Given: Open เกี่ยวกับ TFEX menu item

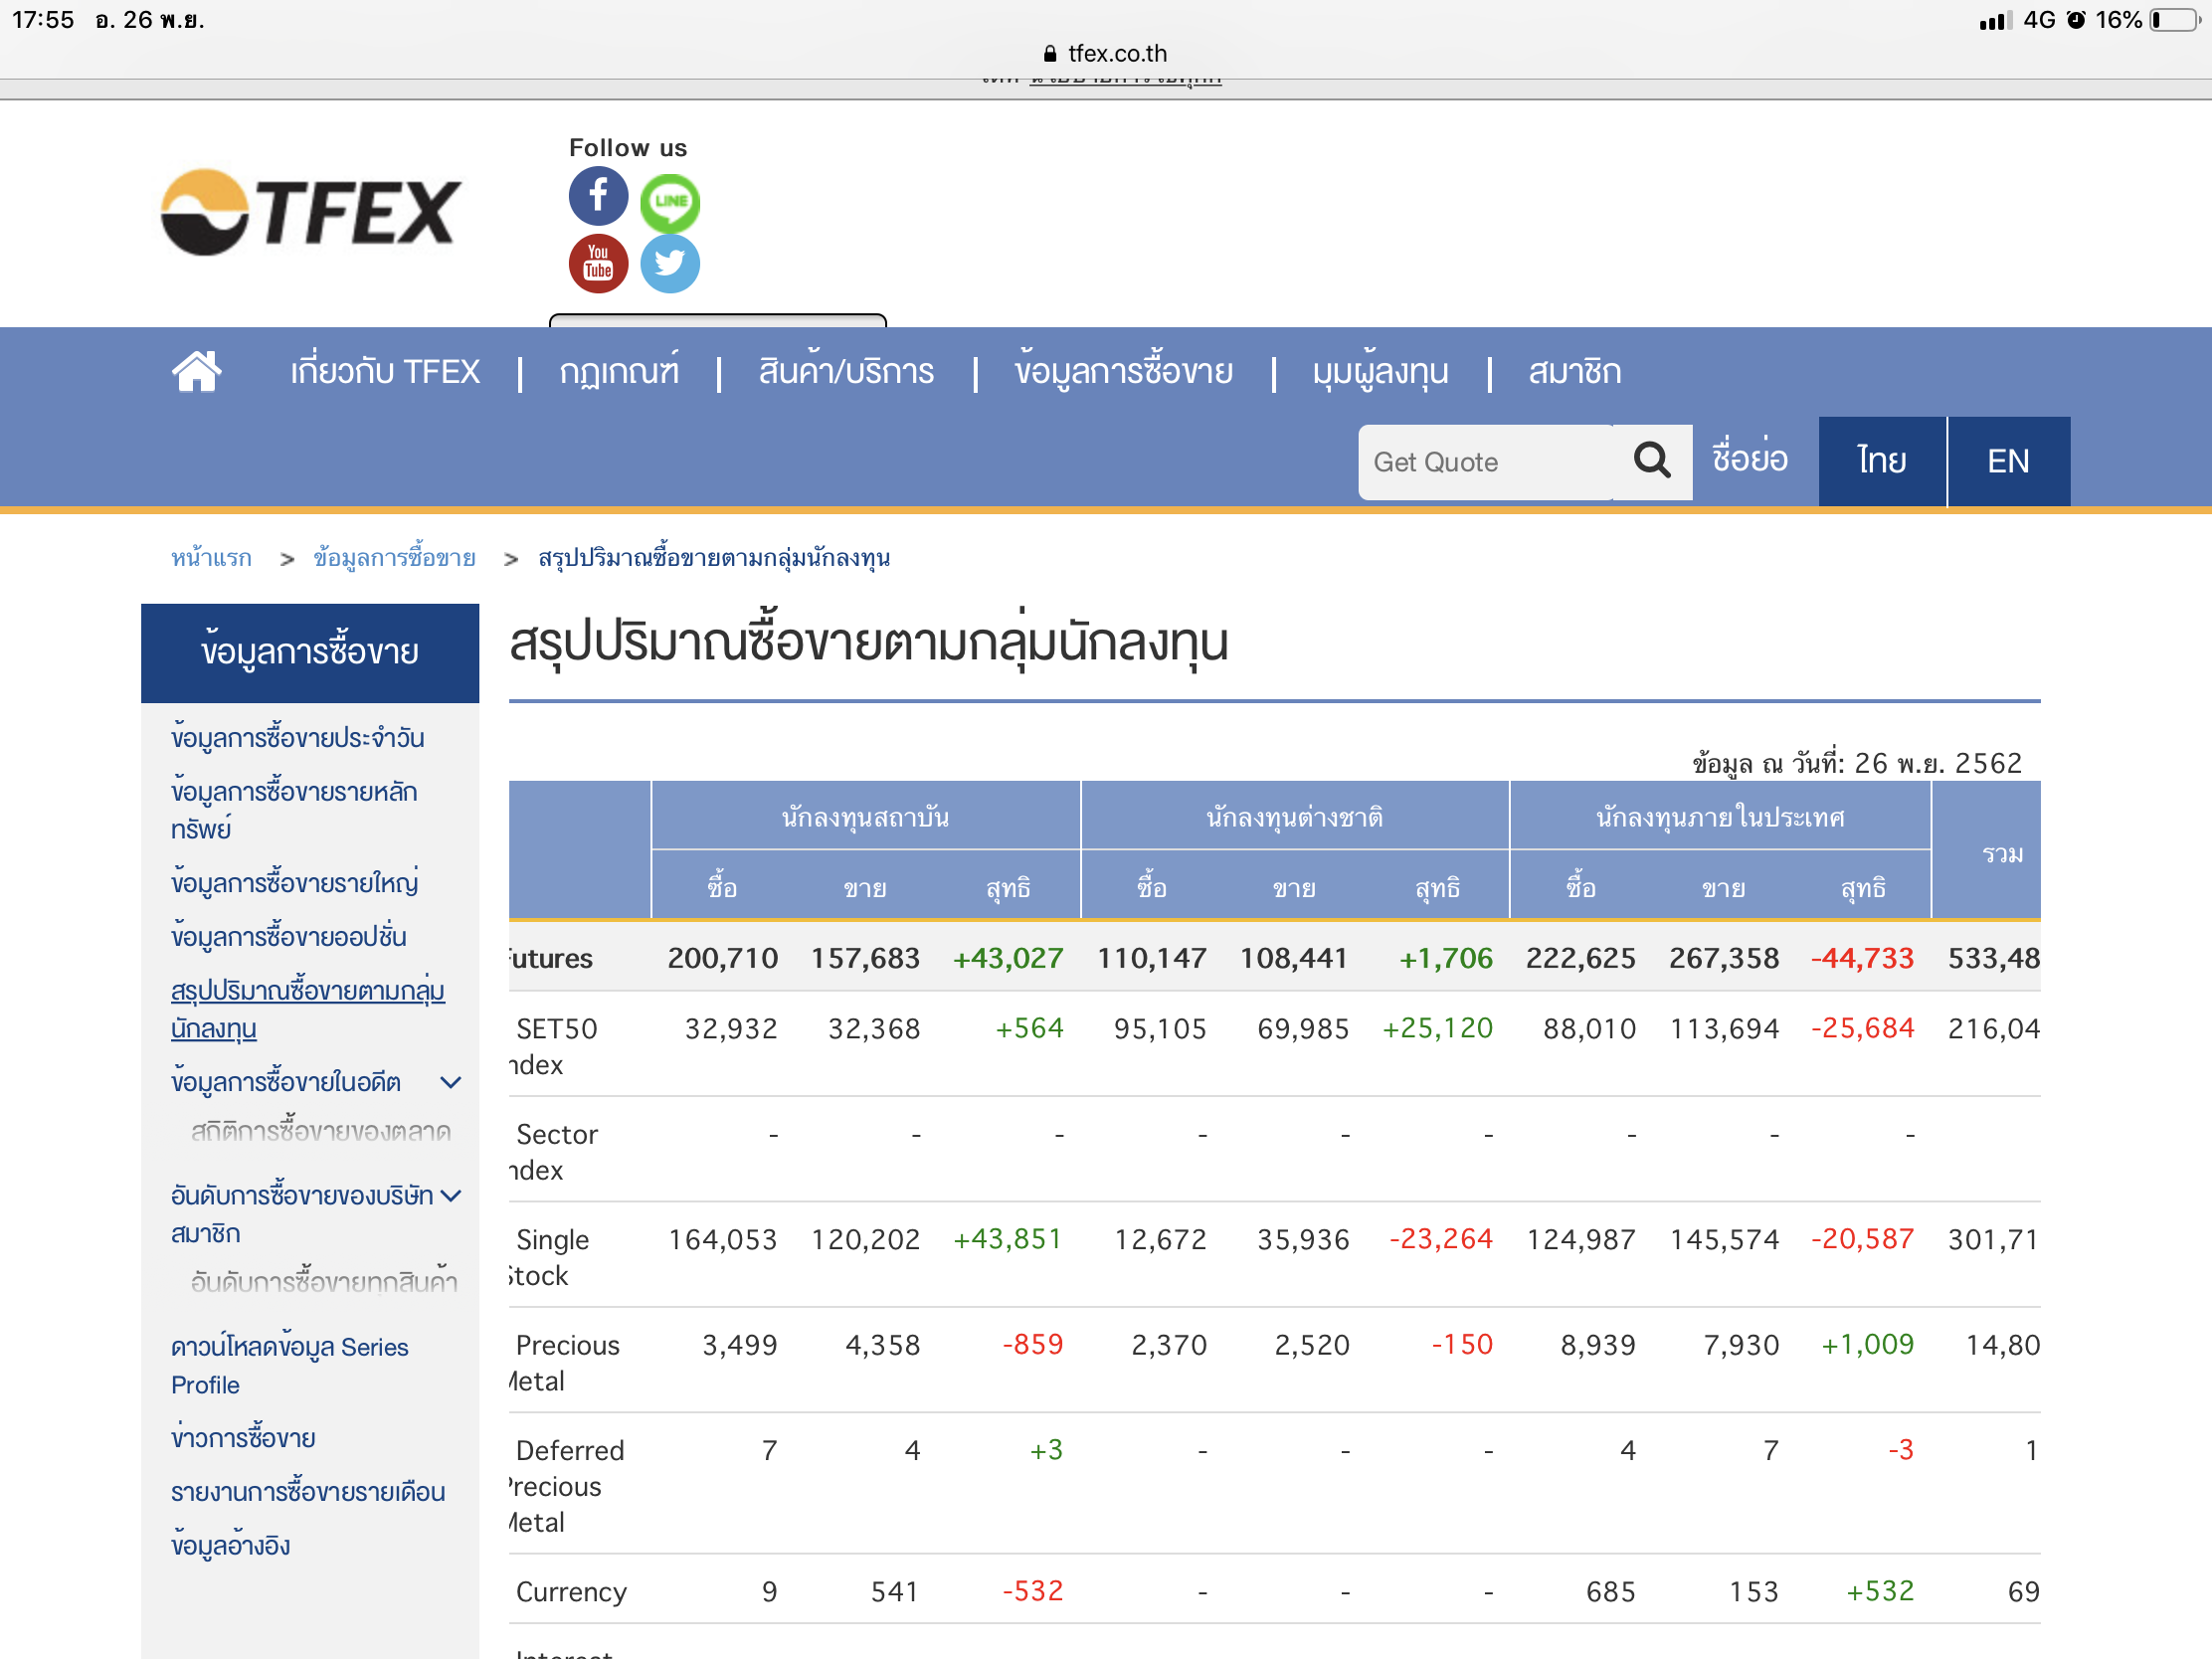Looking at the screenshot, I should [385, 371].
